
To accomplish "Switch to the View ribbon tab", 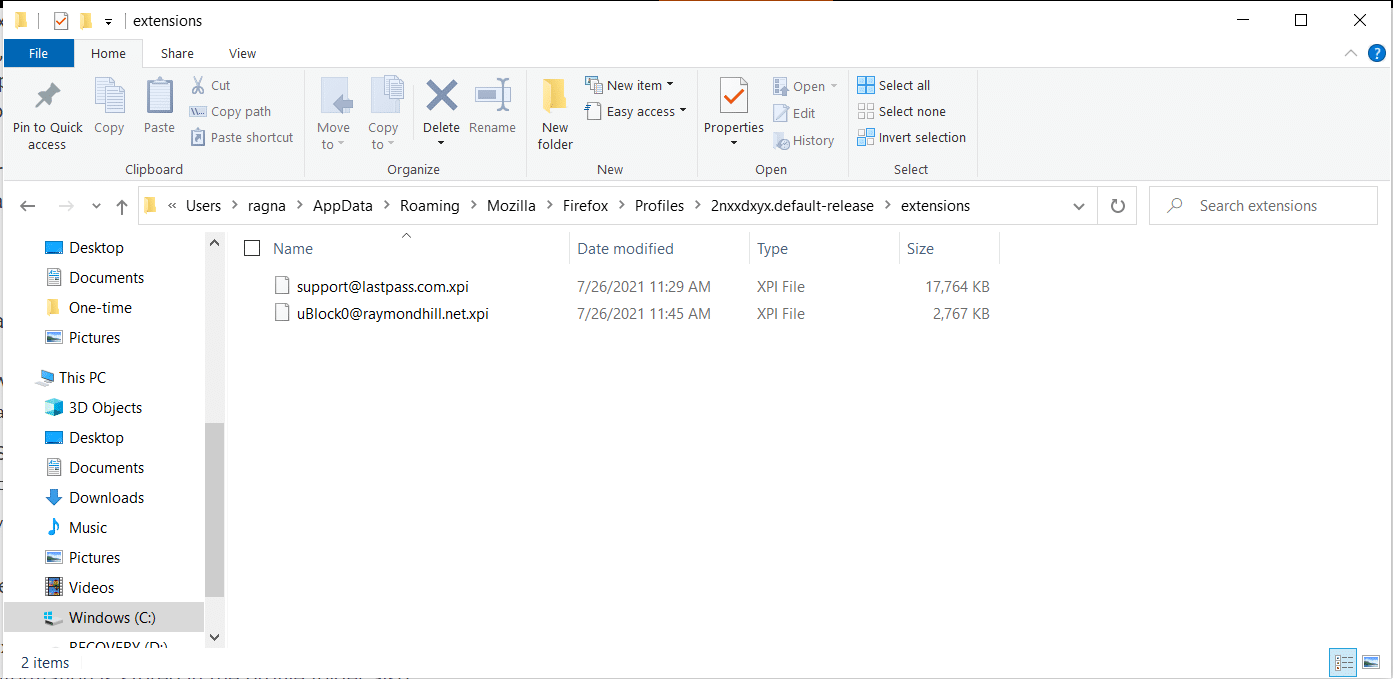I will point(242,53).
